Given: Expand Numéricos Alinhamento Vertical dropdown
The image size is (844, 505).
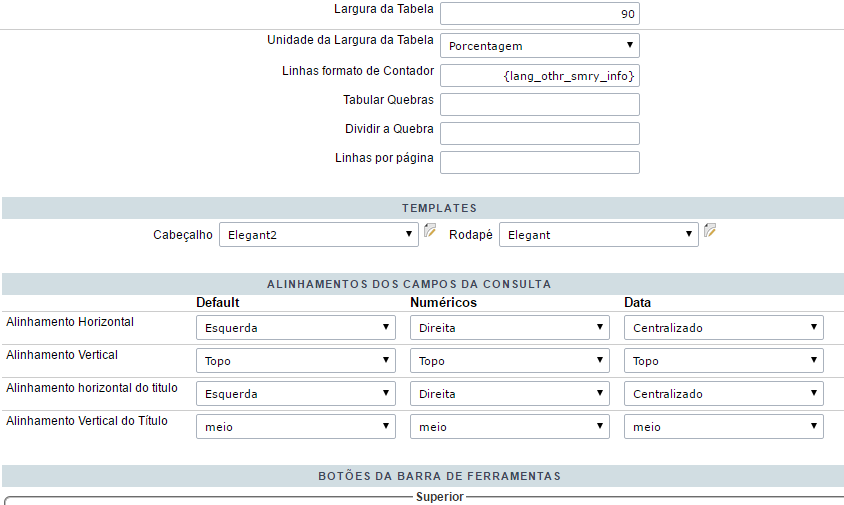Looking at the screenshot, I should tap(510, 361).
